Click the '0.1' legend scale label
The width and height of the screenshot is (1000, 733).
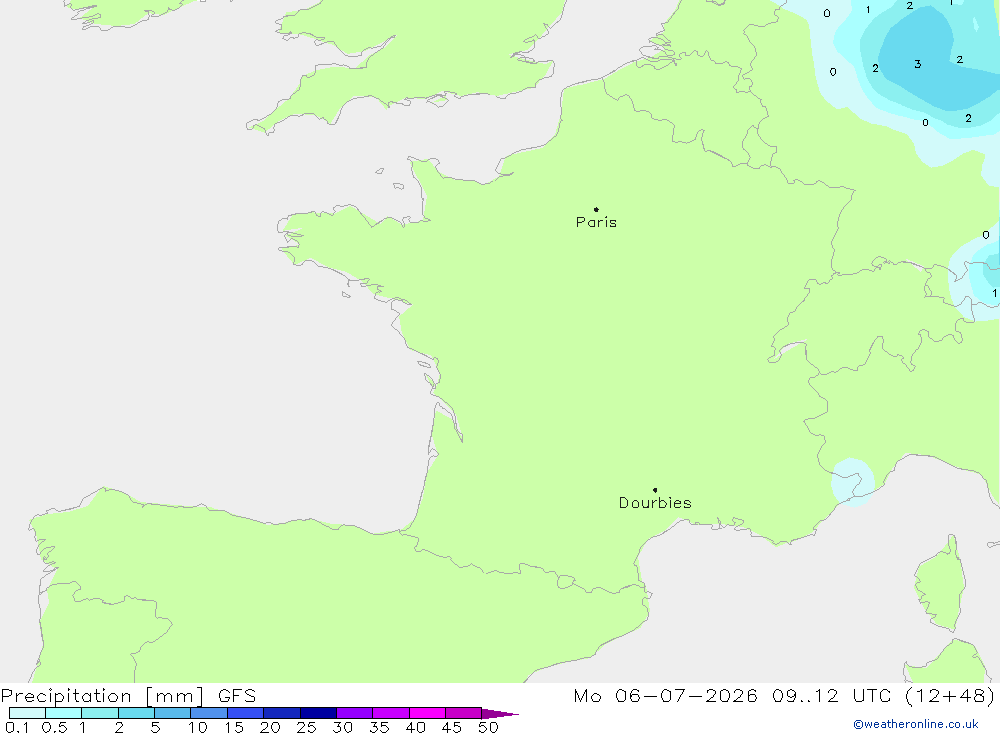click(x=17, y=727)
